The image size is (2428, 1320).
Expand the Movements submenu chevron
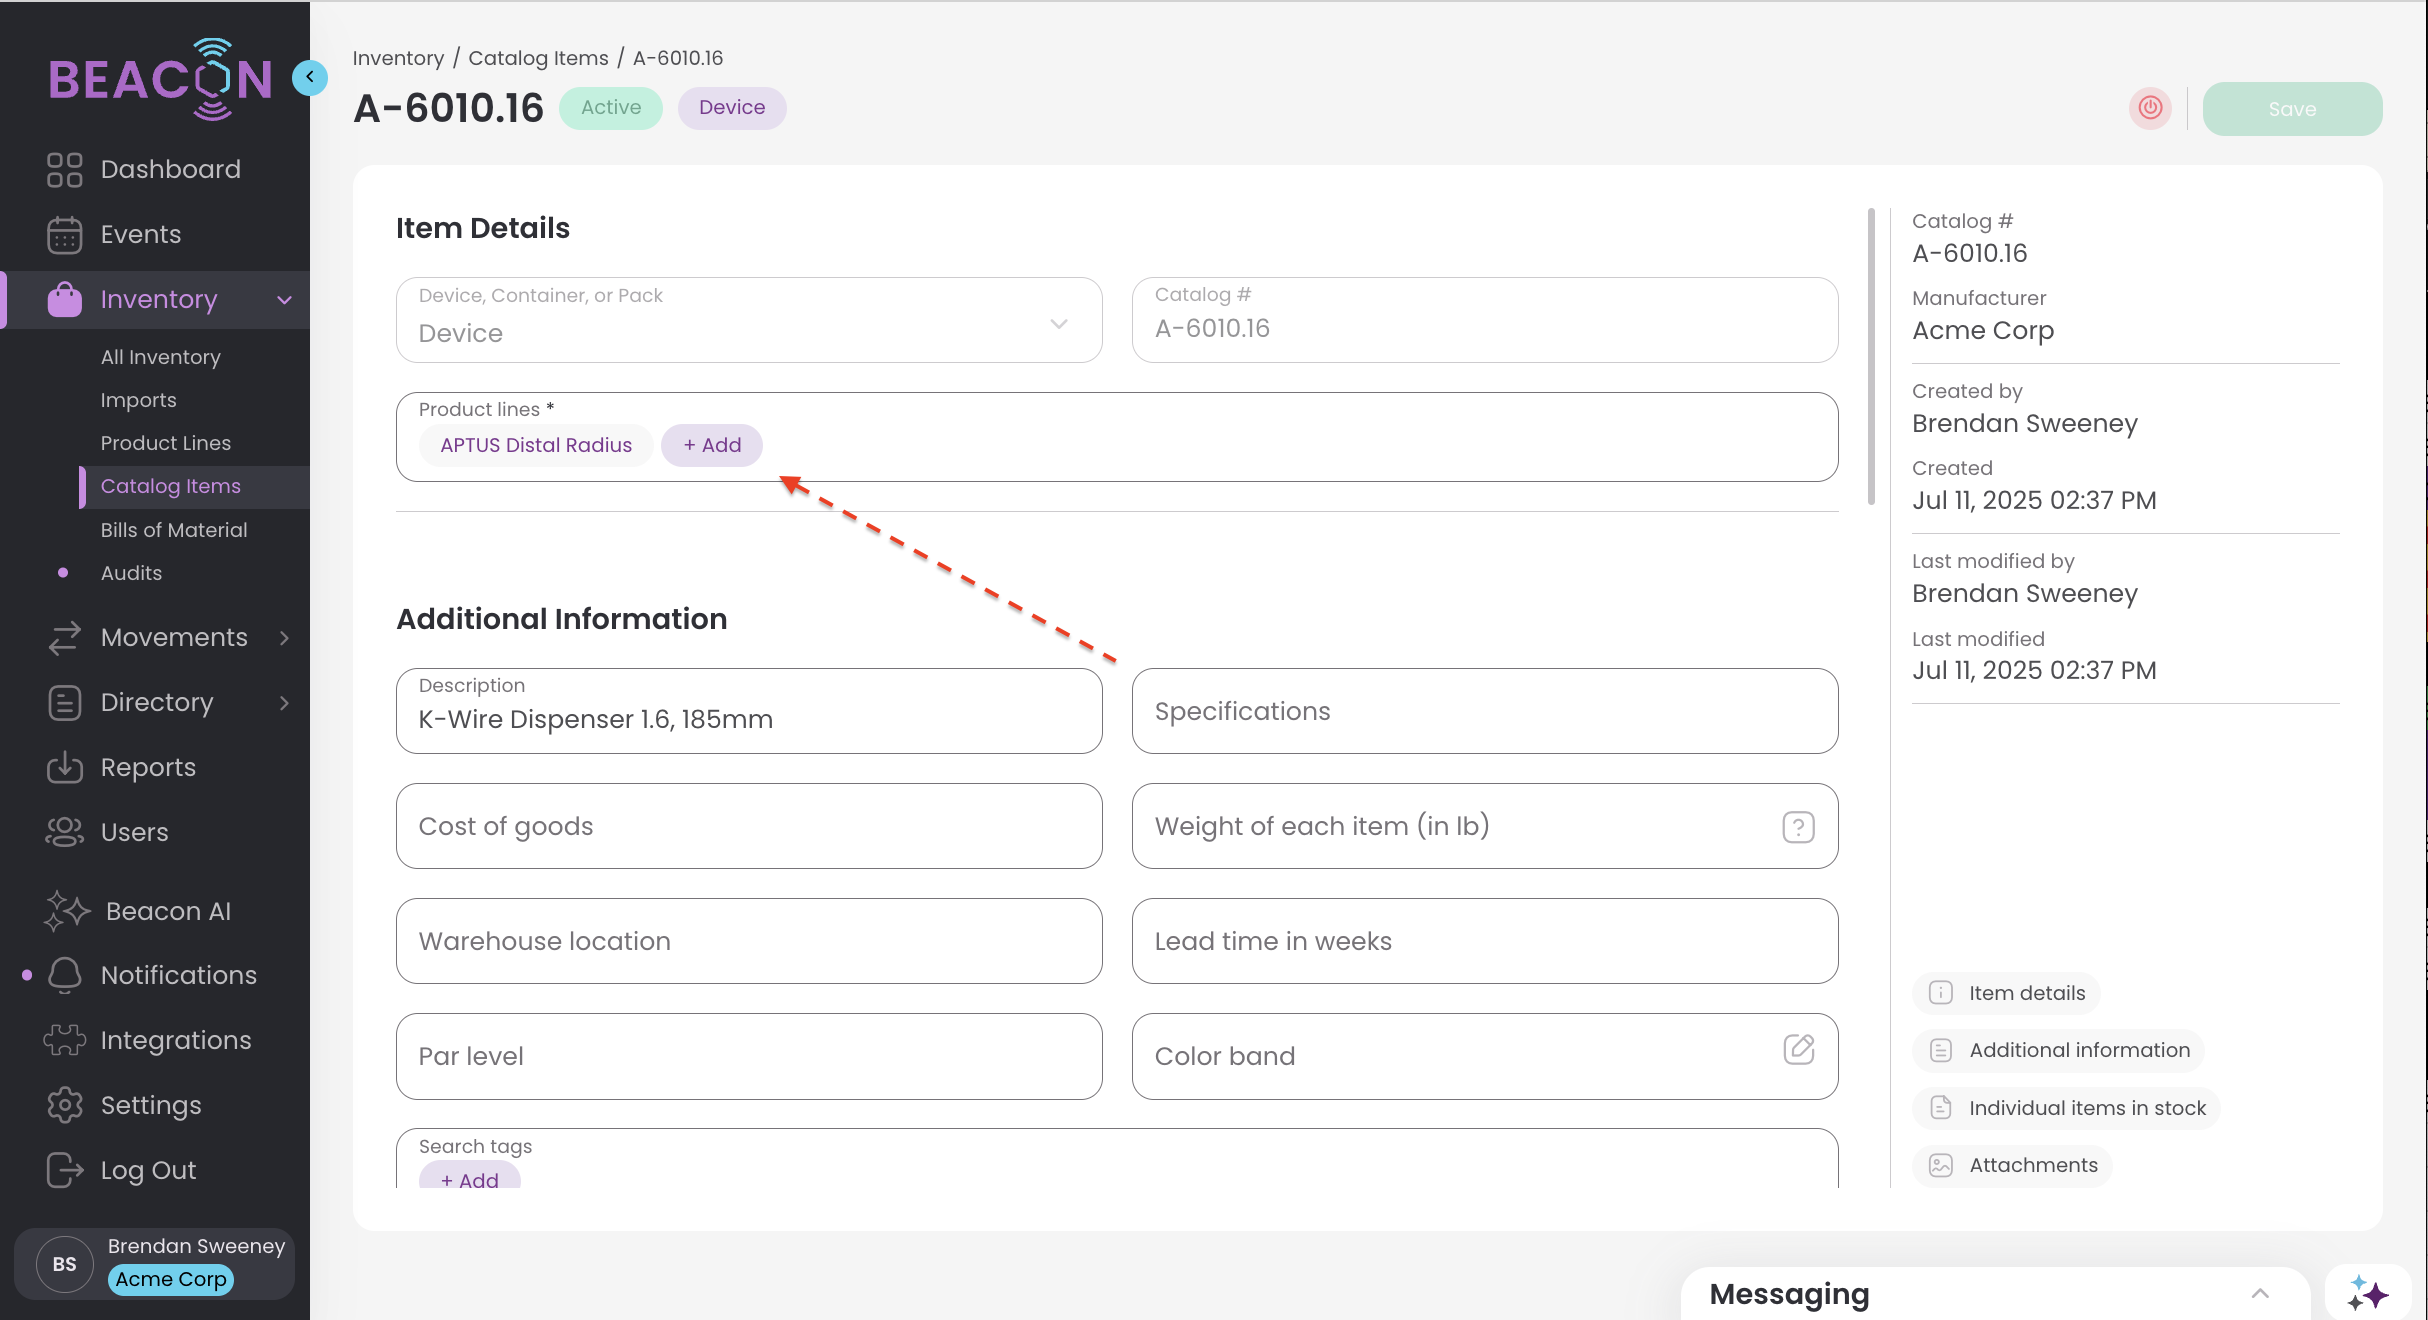[284, 638]
